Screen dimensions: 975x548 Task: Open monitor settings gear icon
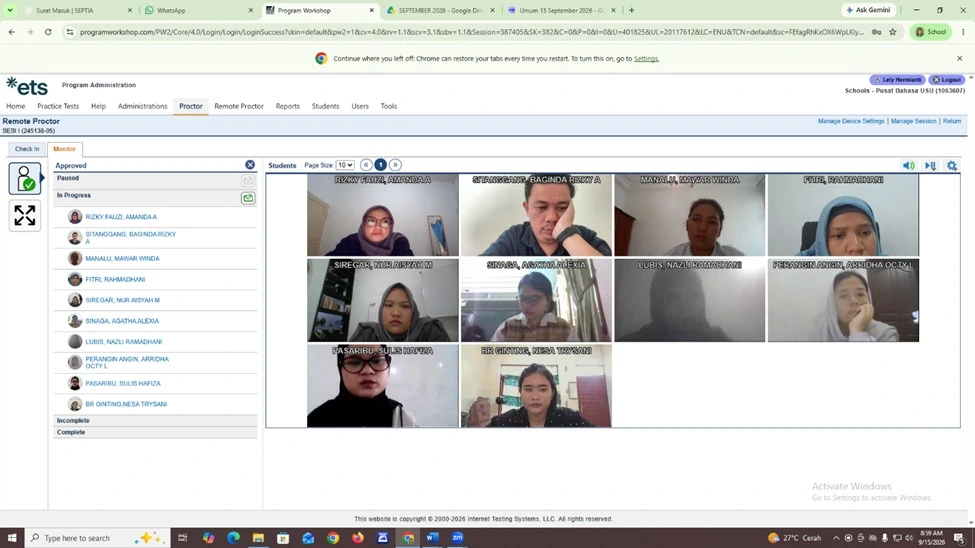952,165
